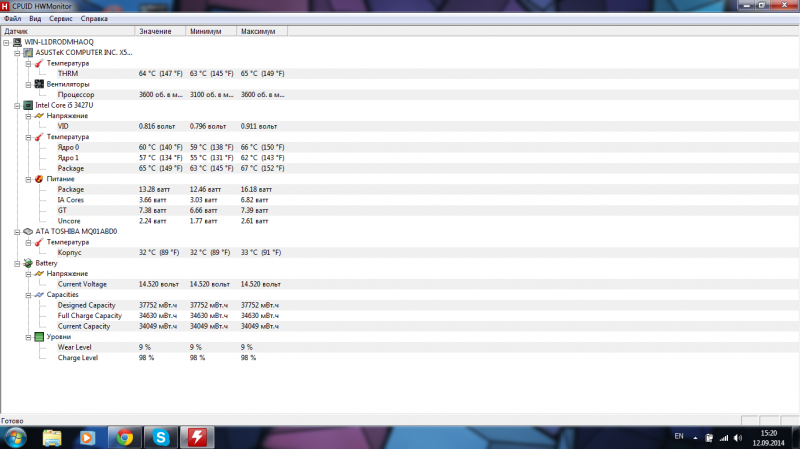Image resolution: width=800 pixels, height=449 pixels.
Task: Open the Справка menu
Action: pyautogui.click(x=94, y=18)
